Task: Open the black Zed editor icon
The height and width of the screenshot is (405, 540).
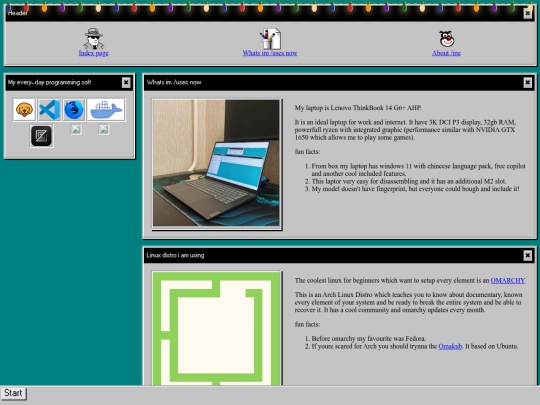Action: (x=41, y=136)
